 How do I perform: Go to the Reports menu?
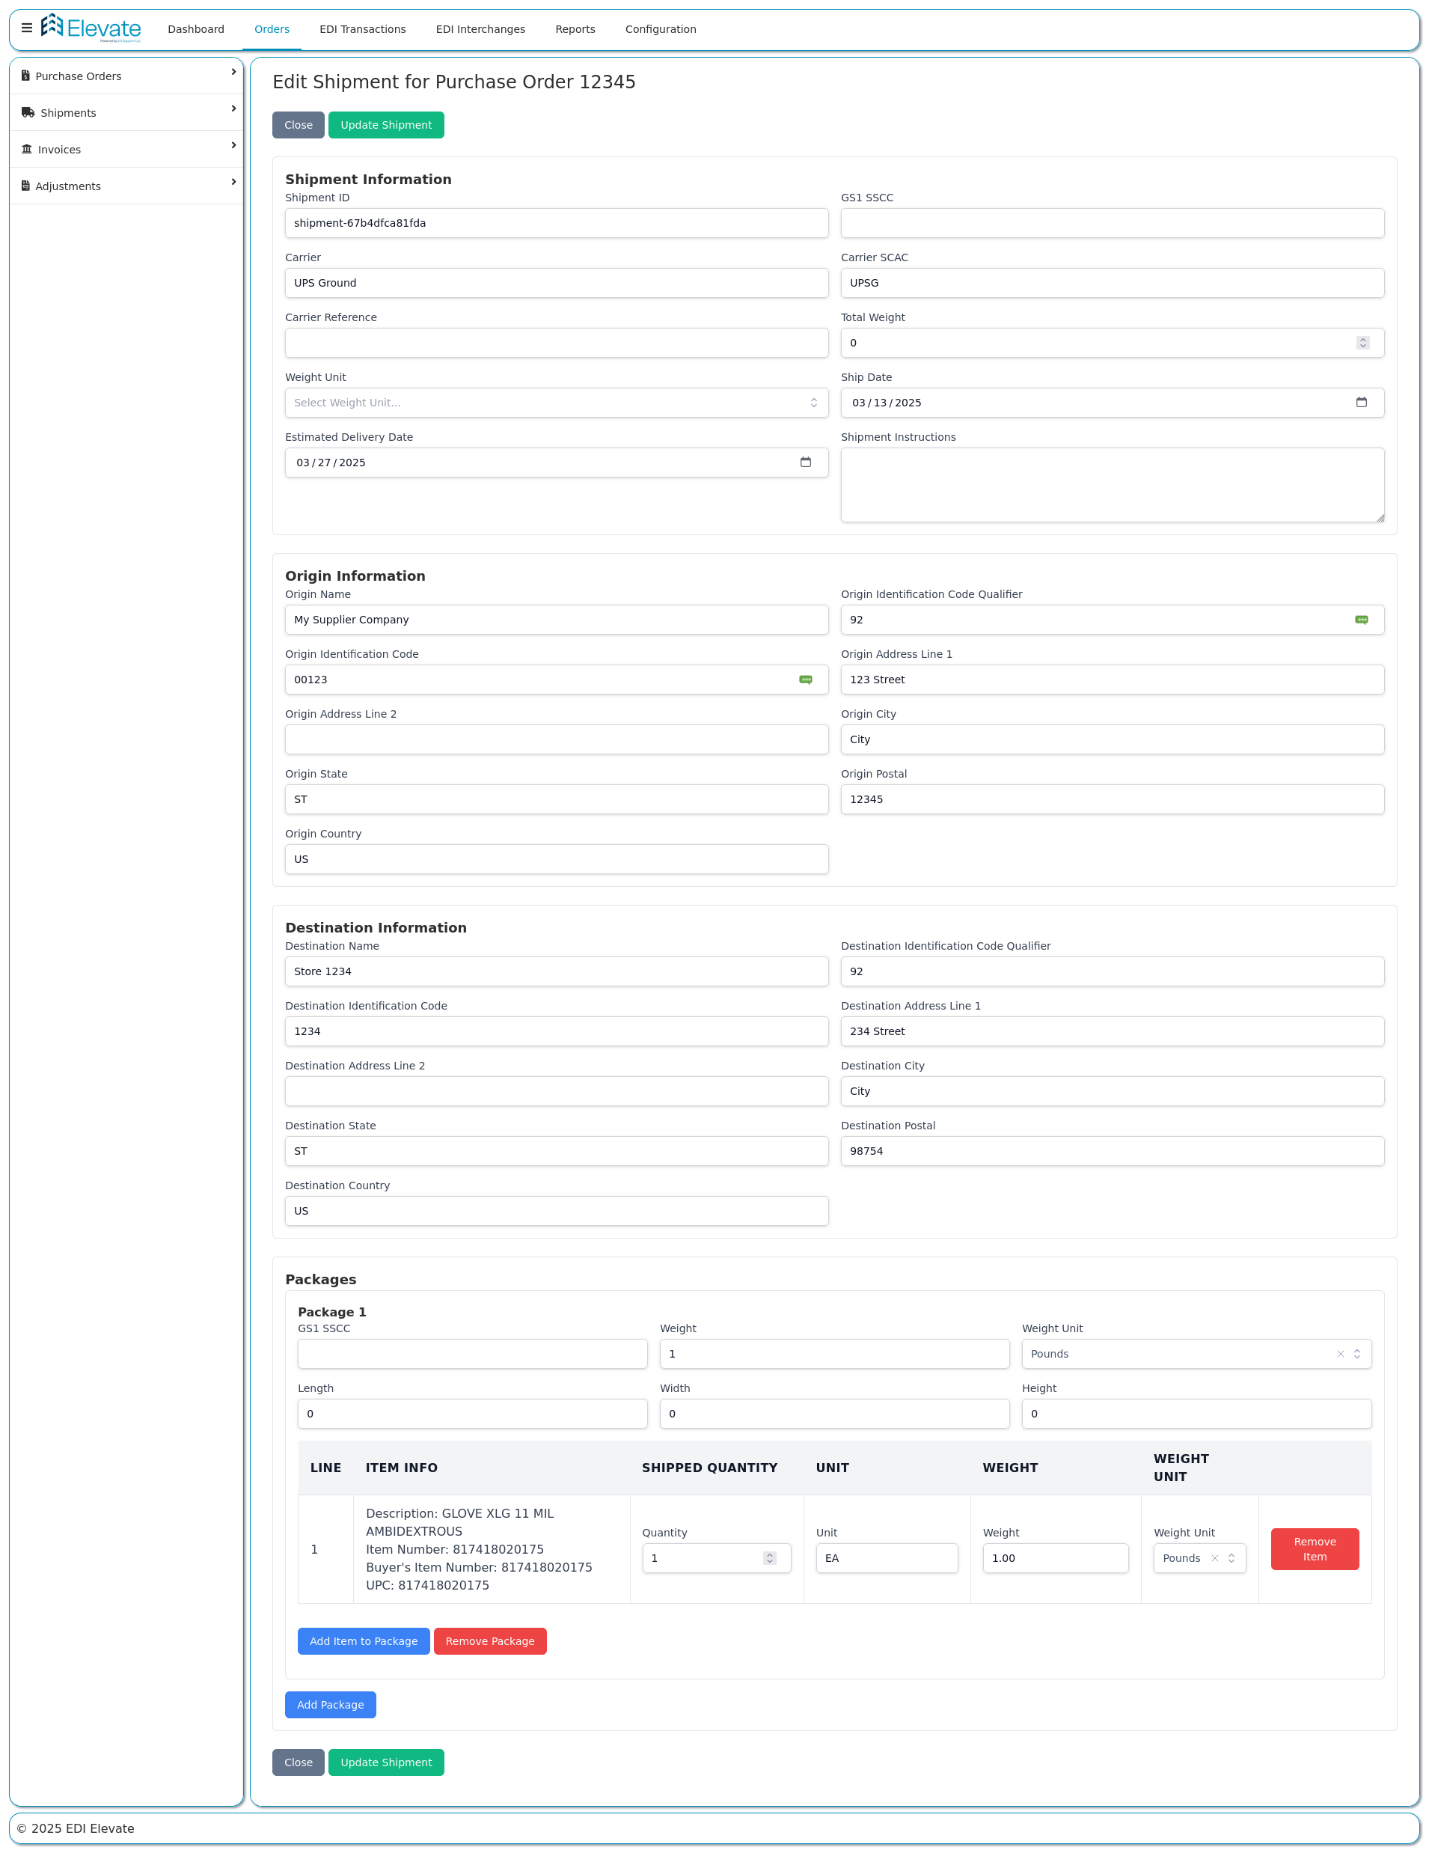[575, 29]
